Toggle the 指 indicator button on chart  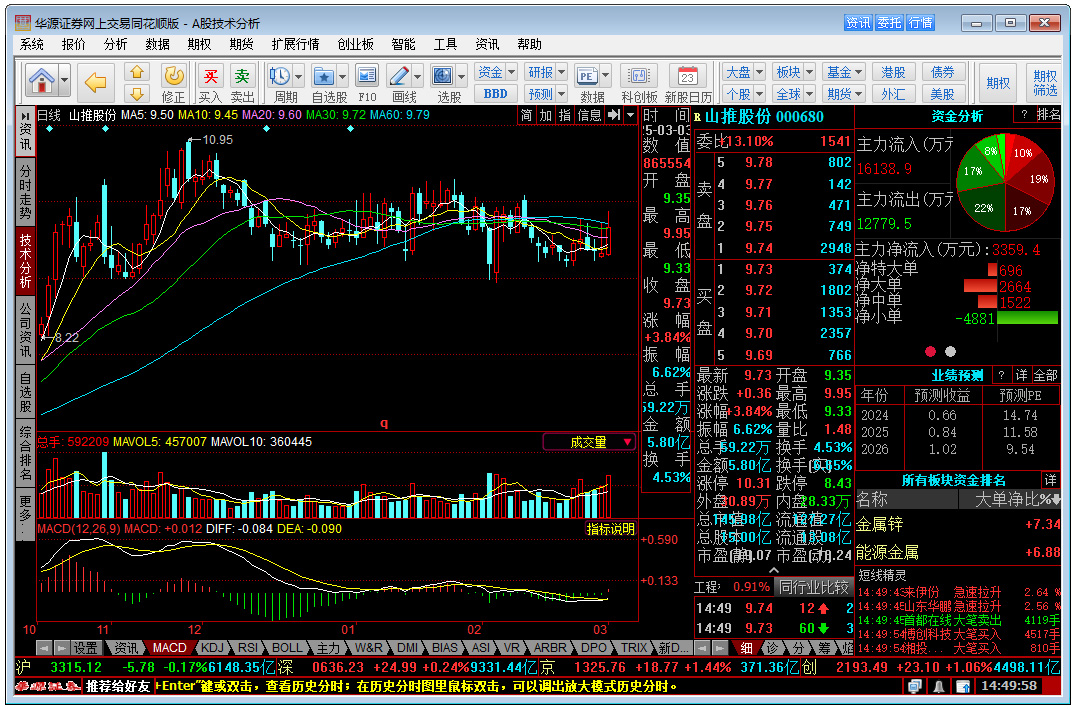(565, 115)
